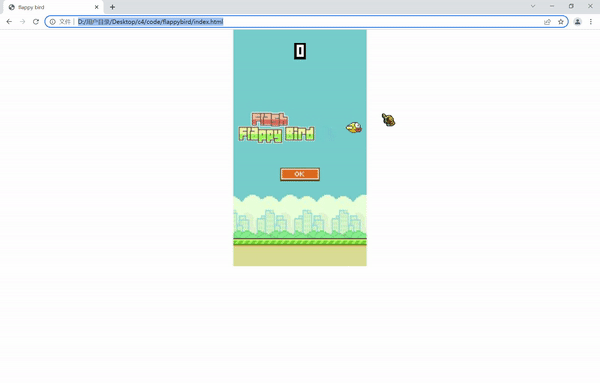Image resolution: width=600 pixels, height=383 pixels.
Task: Open the tab search dropdown
Action: 533,6
